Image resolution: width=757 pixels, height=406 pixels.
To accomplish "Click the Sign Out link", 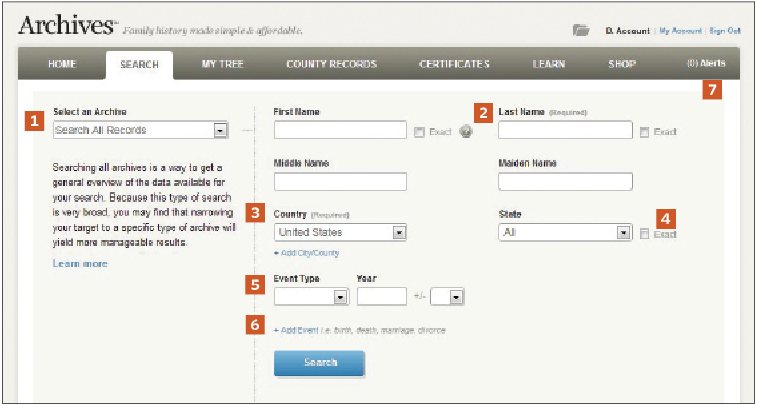I will [725, 30].
